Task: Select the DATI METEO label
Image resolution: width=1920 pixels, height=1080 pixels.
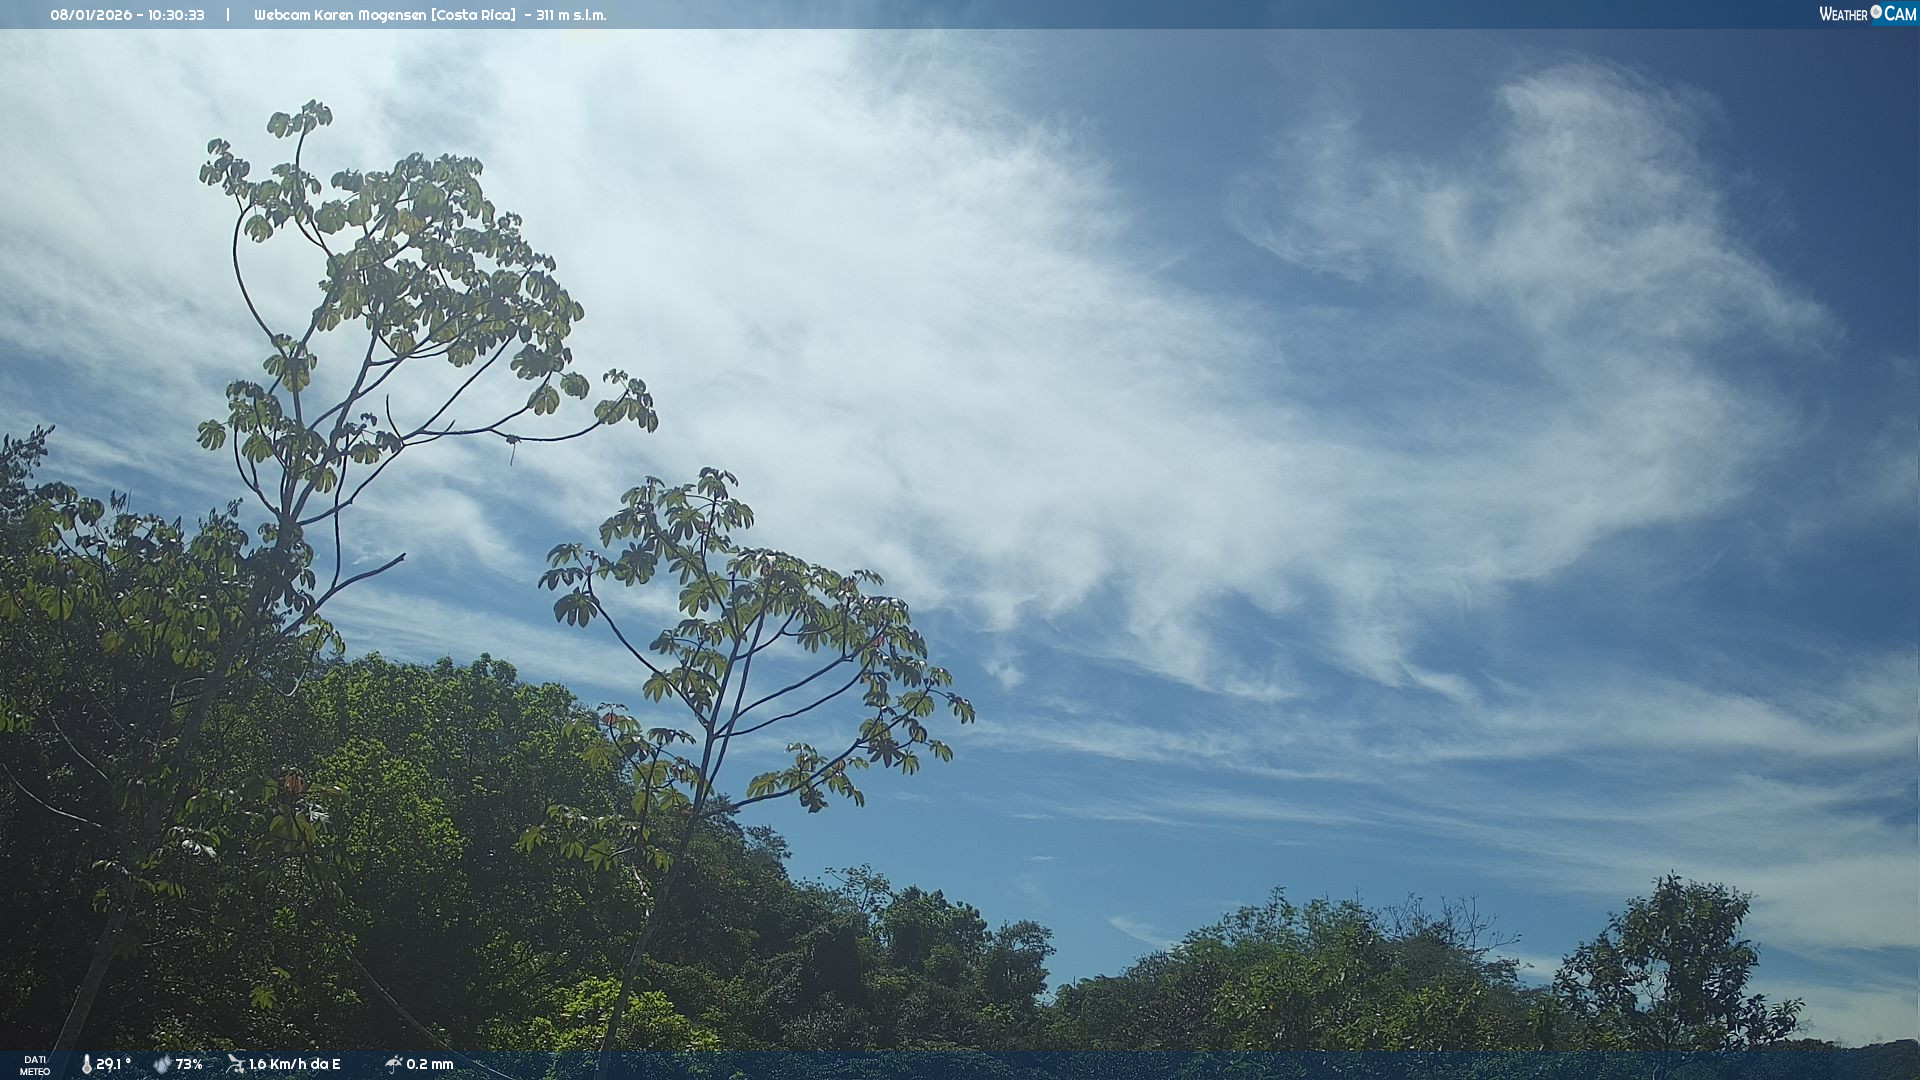Action: click(x=35, y=1066)
